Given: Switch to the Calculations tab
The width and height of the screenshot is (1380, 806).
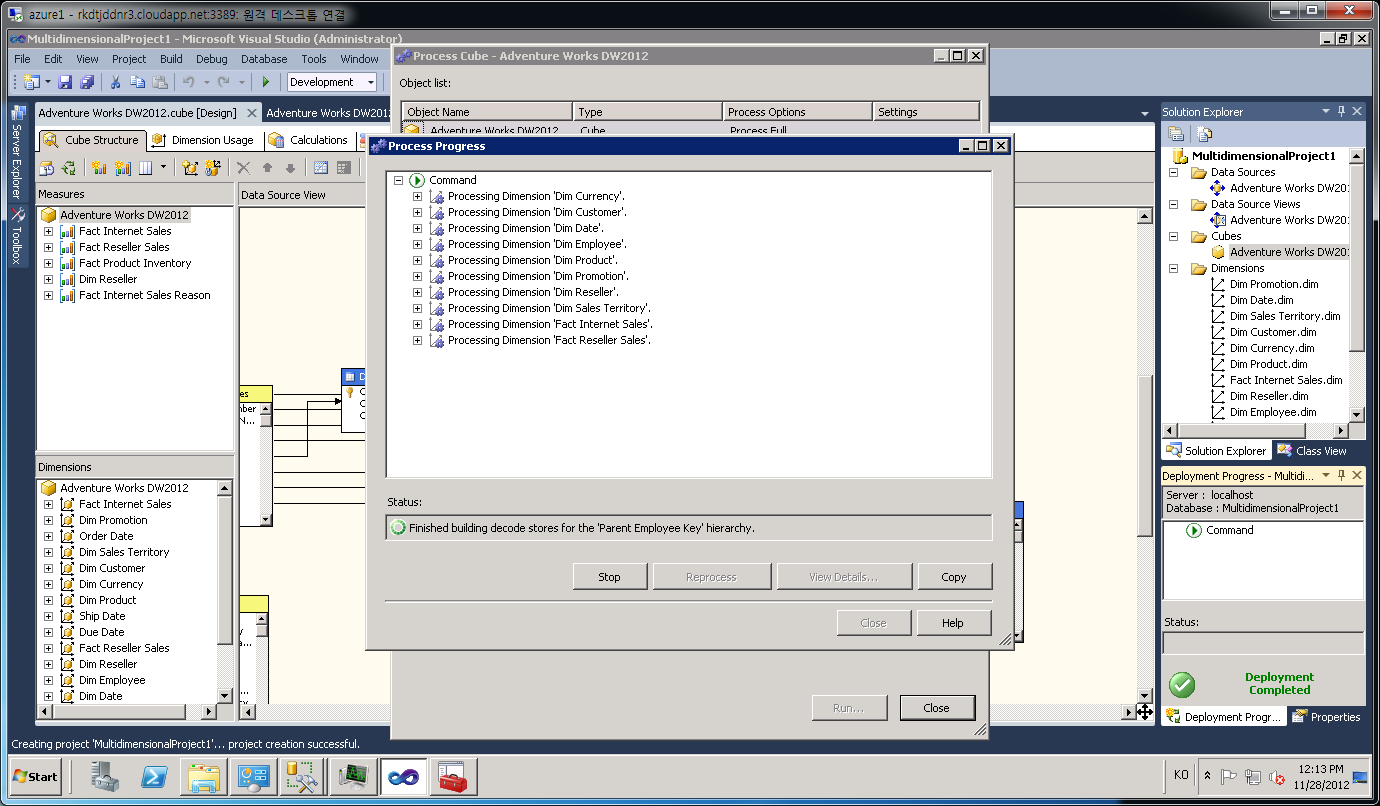Looking at the screenshot, I should click(309, 140).
